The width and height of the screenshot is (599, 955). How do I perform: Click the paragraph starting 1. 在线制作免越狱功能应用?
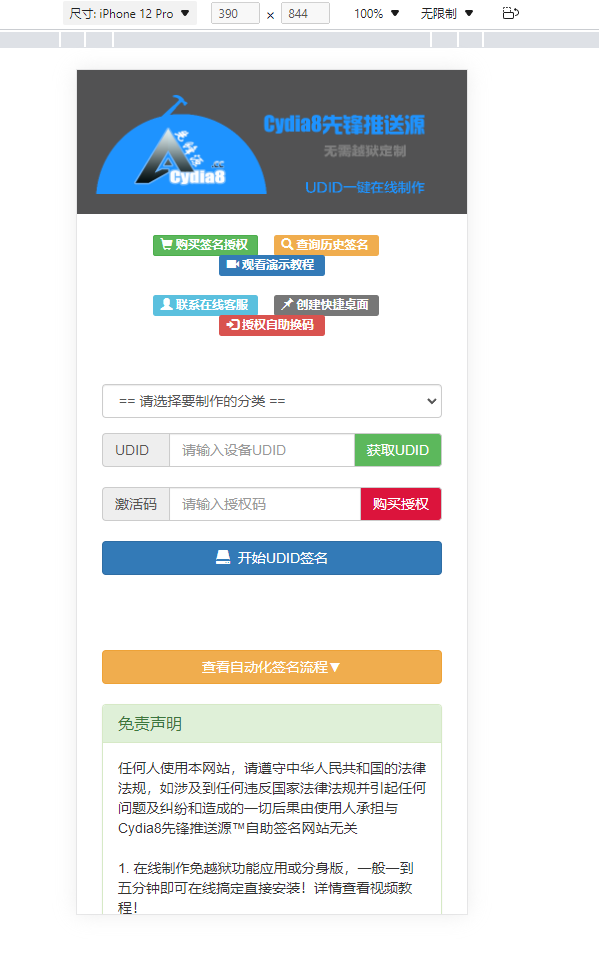pos(266,887)
